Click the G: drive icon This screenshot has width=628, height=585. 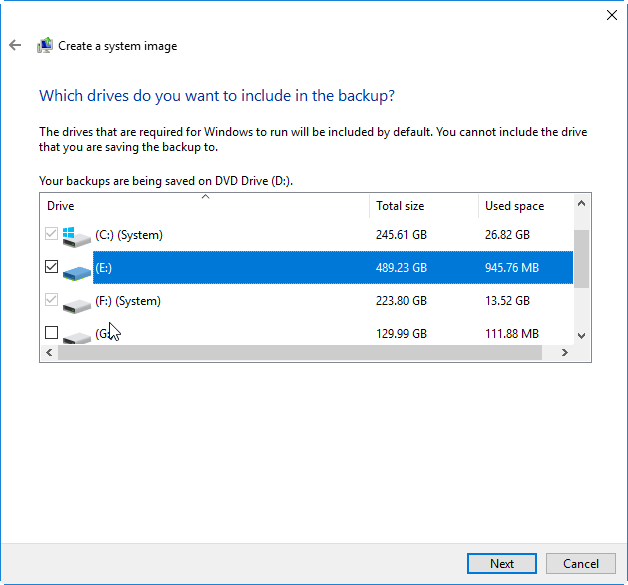click(x=76, y=334)
